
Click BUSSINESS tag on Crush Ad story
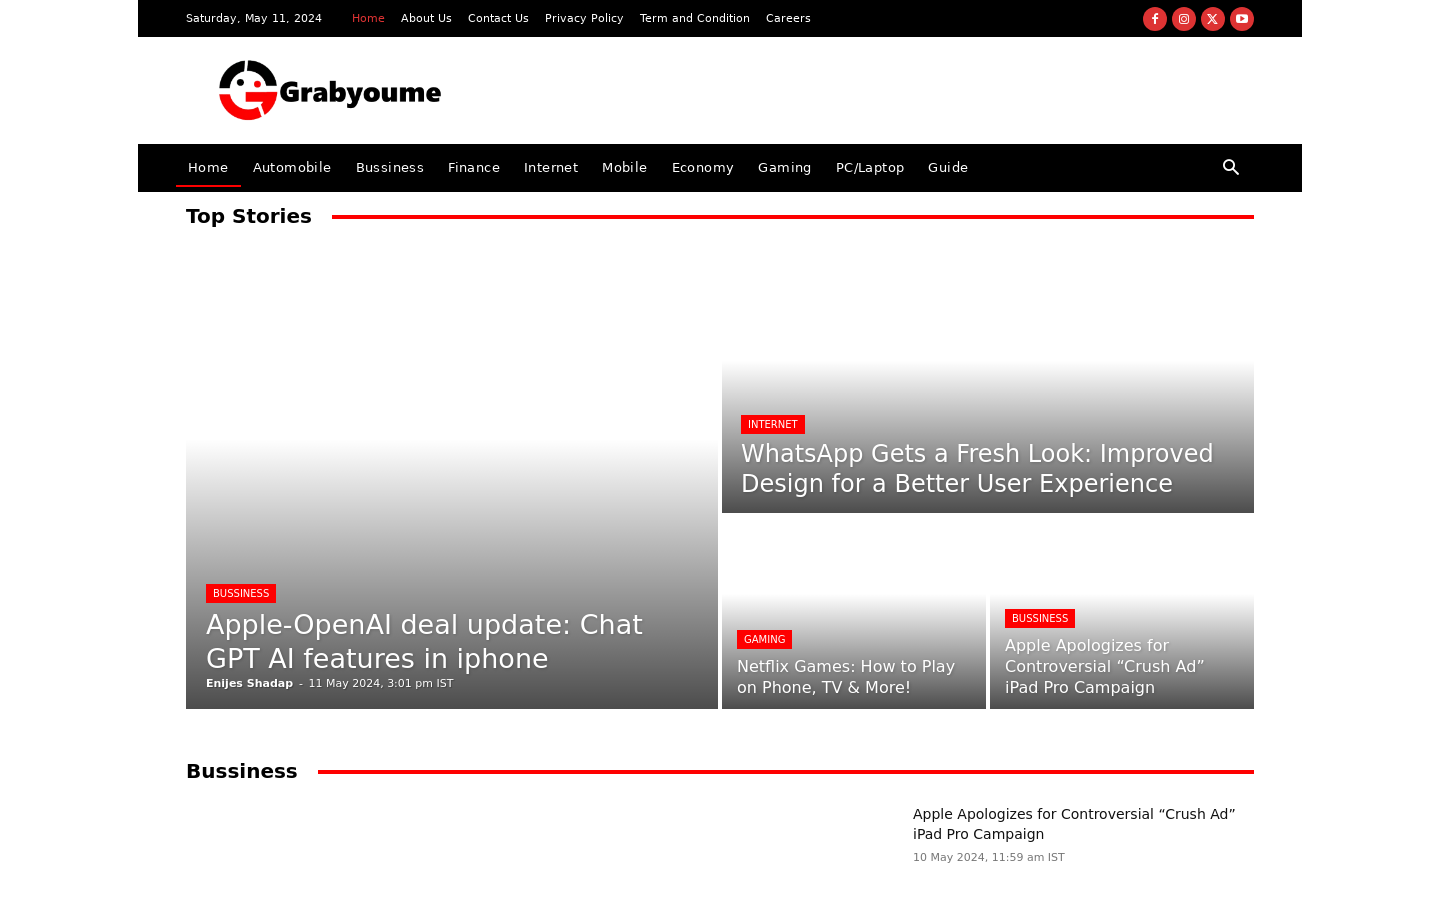click(x=1040, y=618)
